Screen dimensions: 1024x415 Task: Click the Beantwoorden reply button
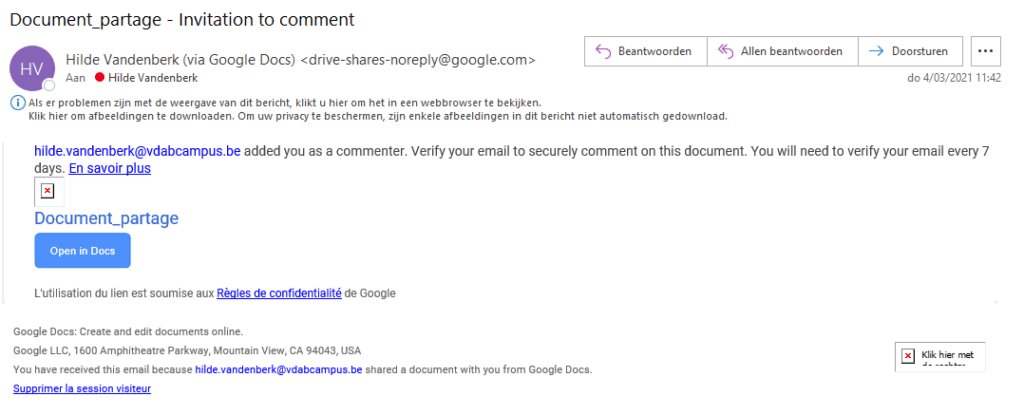pyautogui.click(x=645, y=51)
